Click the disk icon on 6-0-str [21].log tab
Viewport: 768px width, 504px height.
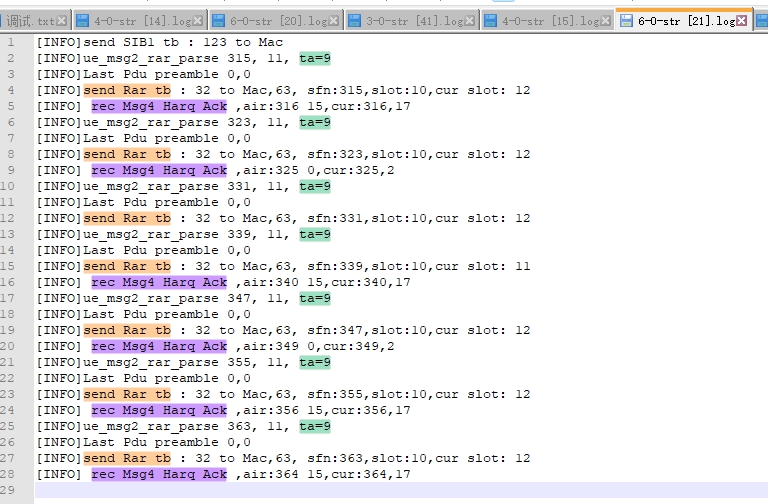(627, 21)
